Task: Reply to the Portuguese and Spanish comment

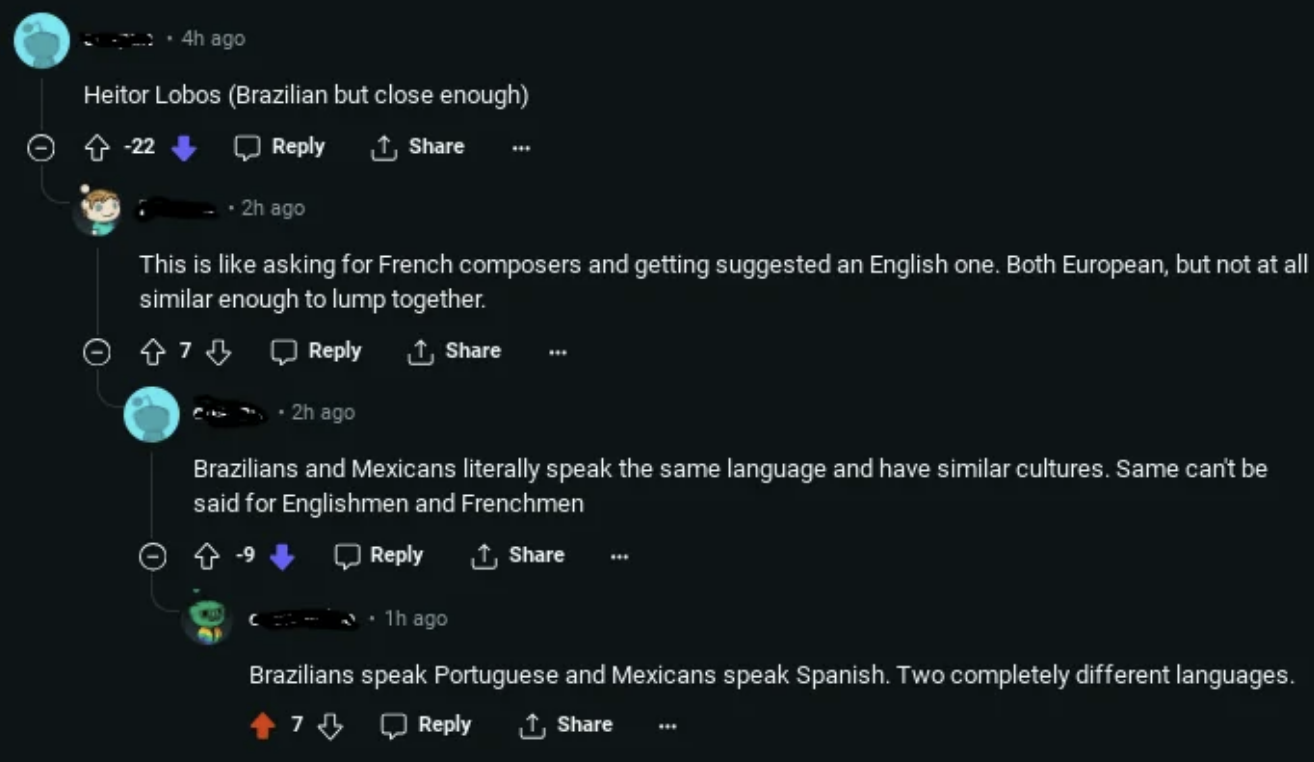Action: point(426,725)
